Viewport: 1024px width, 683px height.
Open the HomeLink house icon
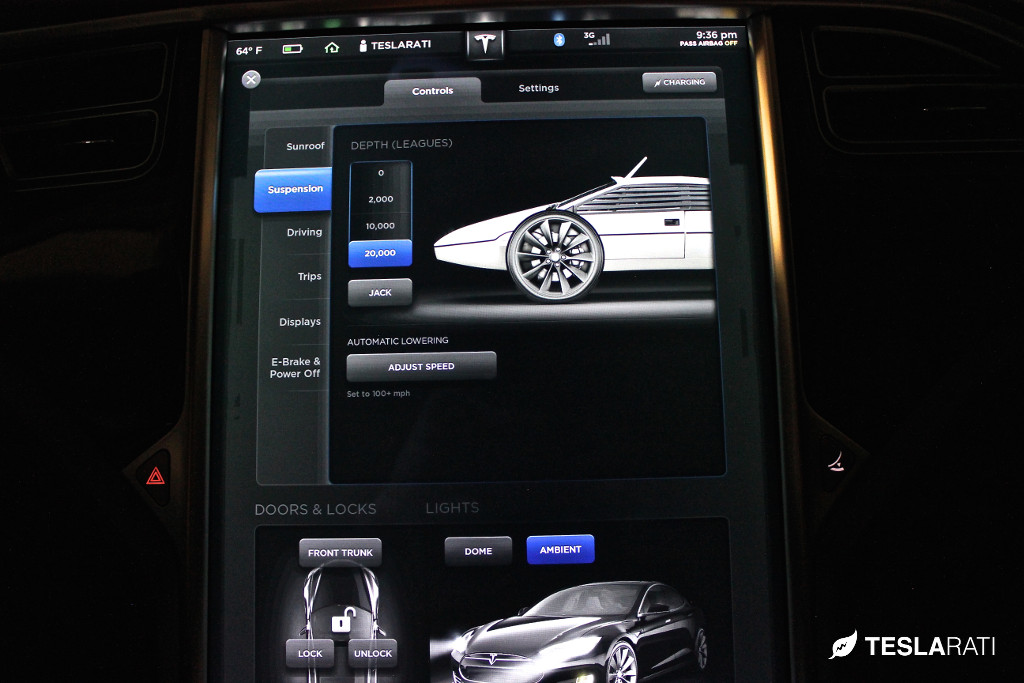point(332,47)
